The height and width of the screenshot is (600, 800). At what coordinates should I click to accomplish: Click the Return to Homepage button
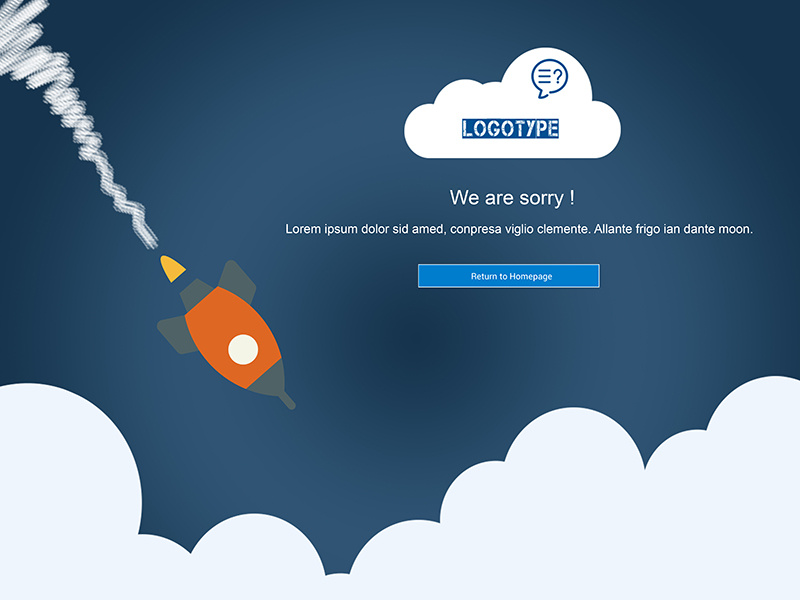509,276
